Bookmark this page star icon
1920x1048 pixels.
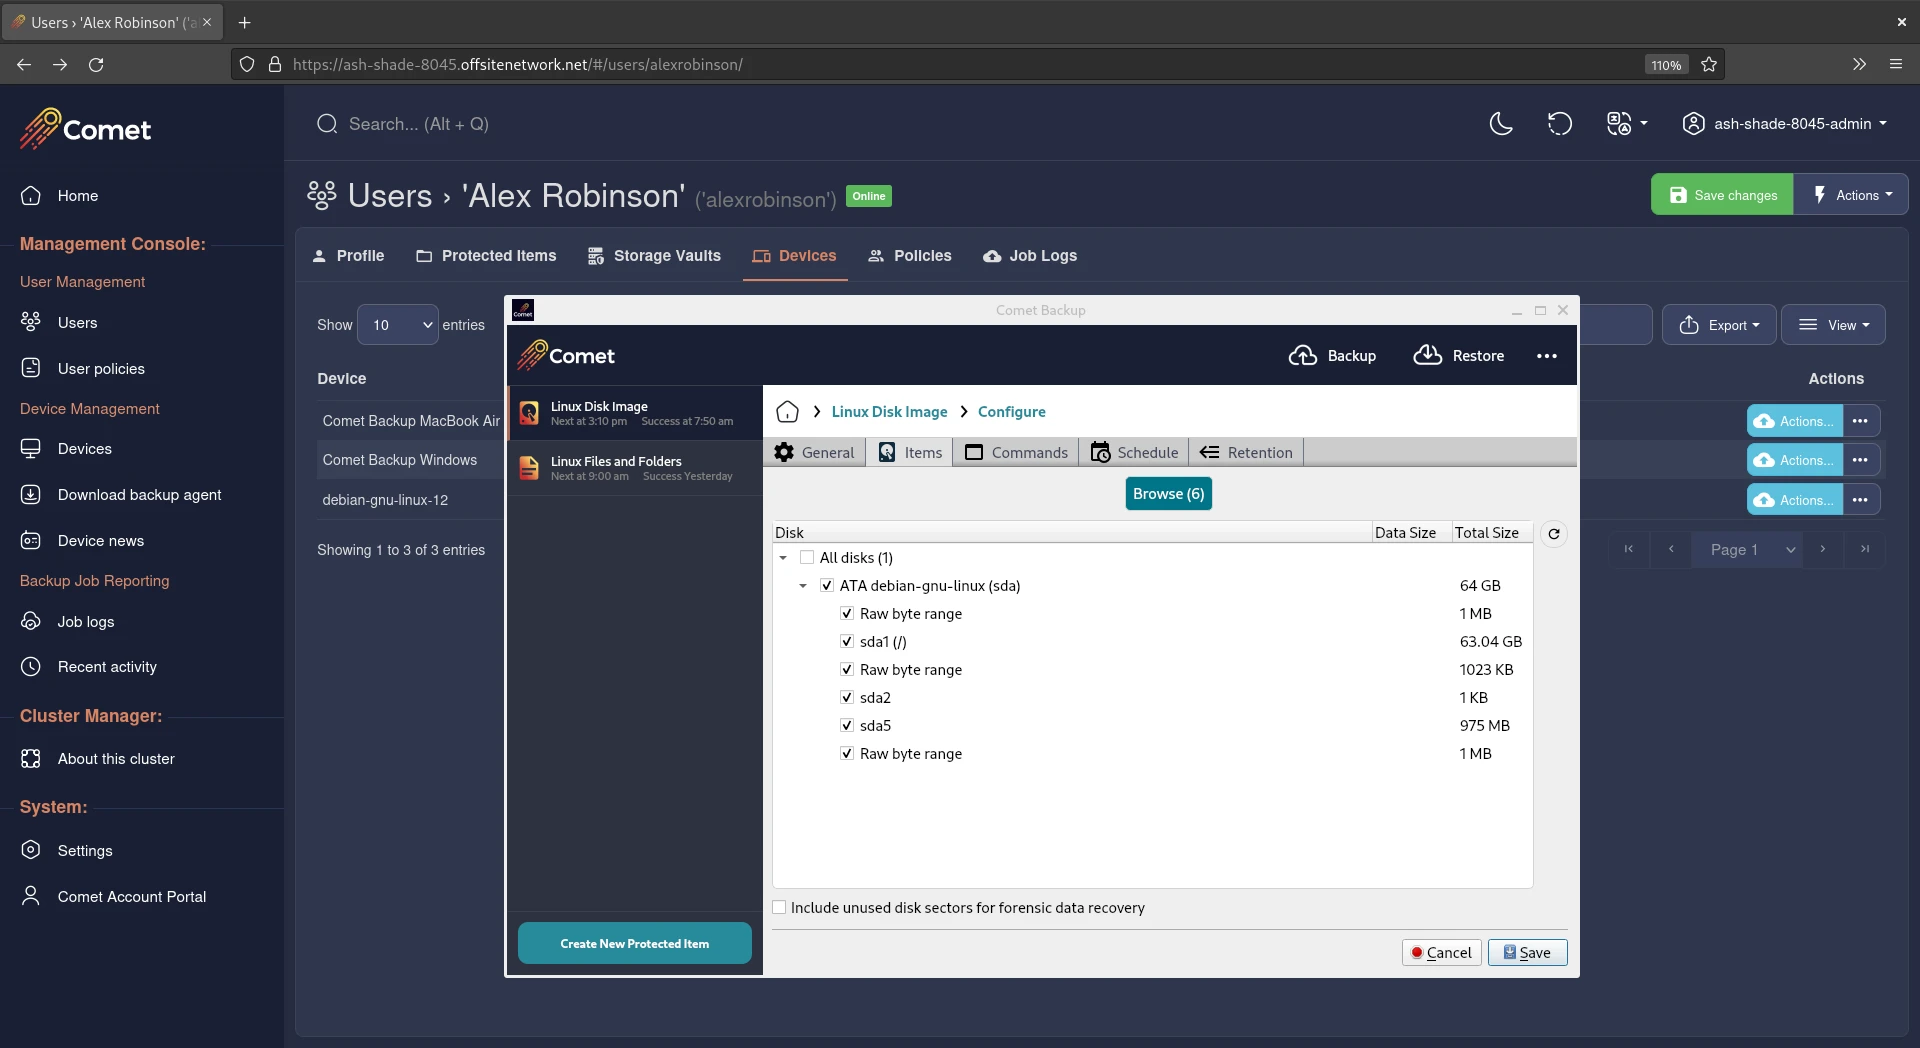(x=1709, y=64)
